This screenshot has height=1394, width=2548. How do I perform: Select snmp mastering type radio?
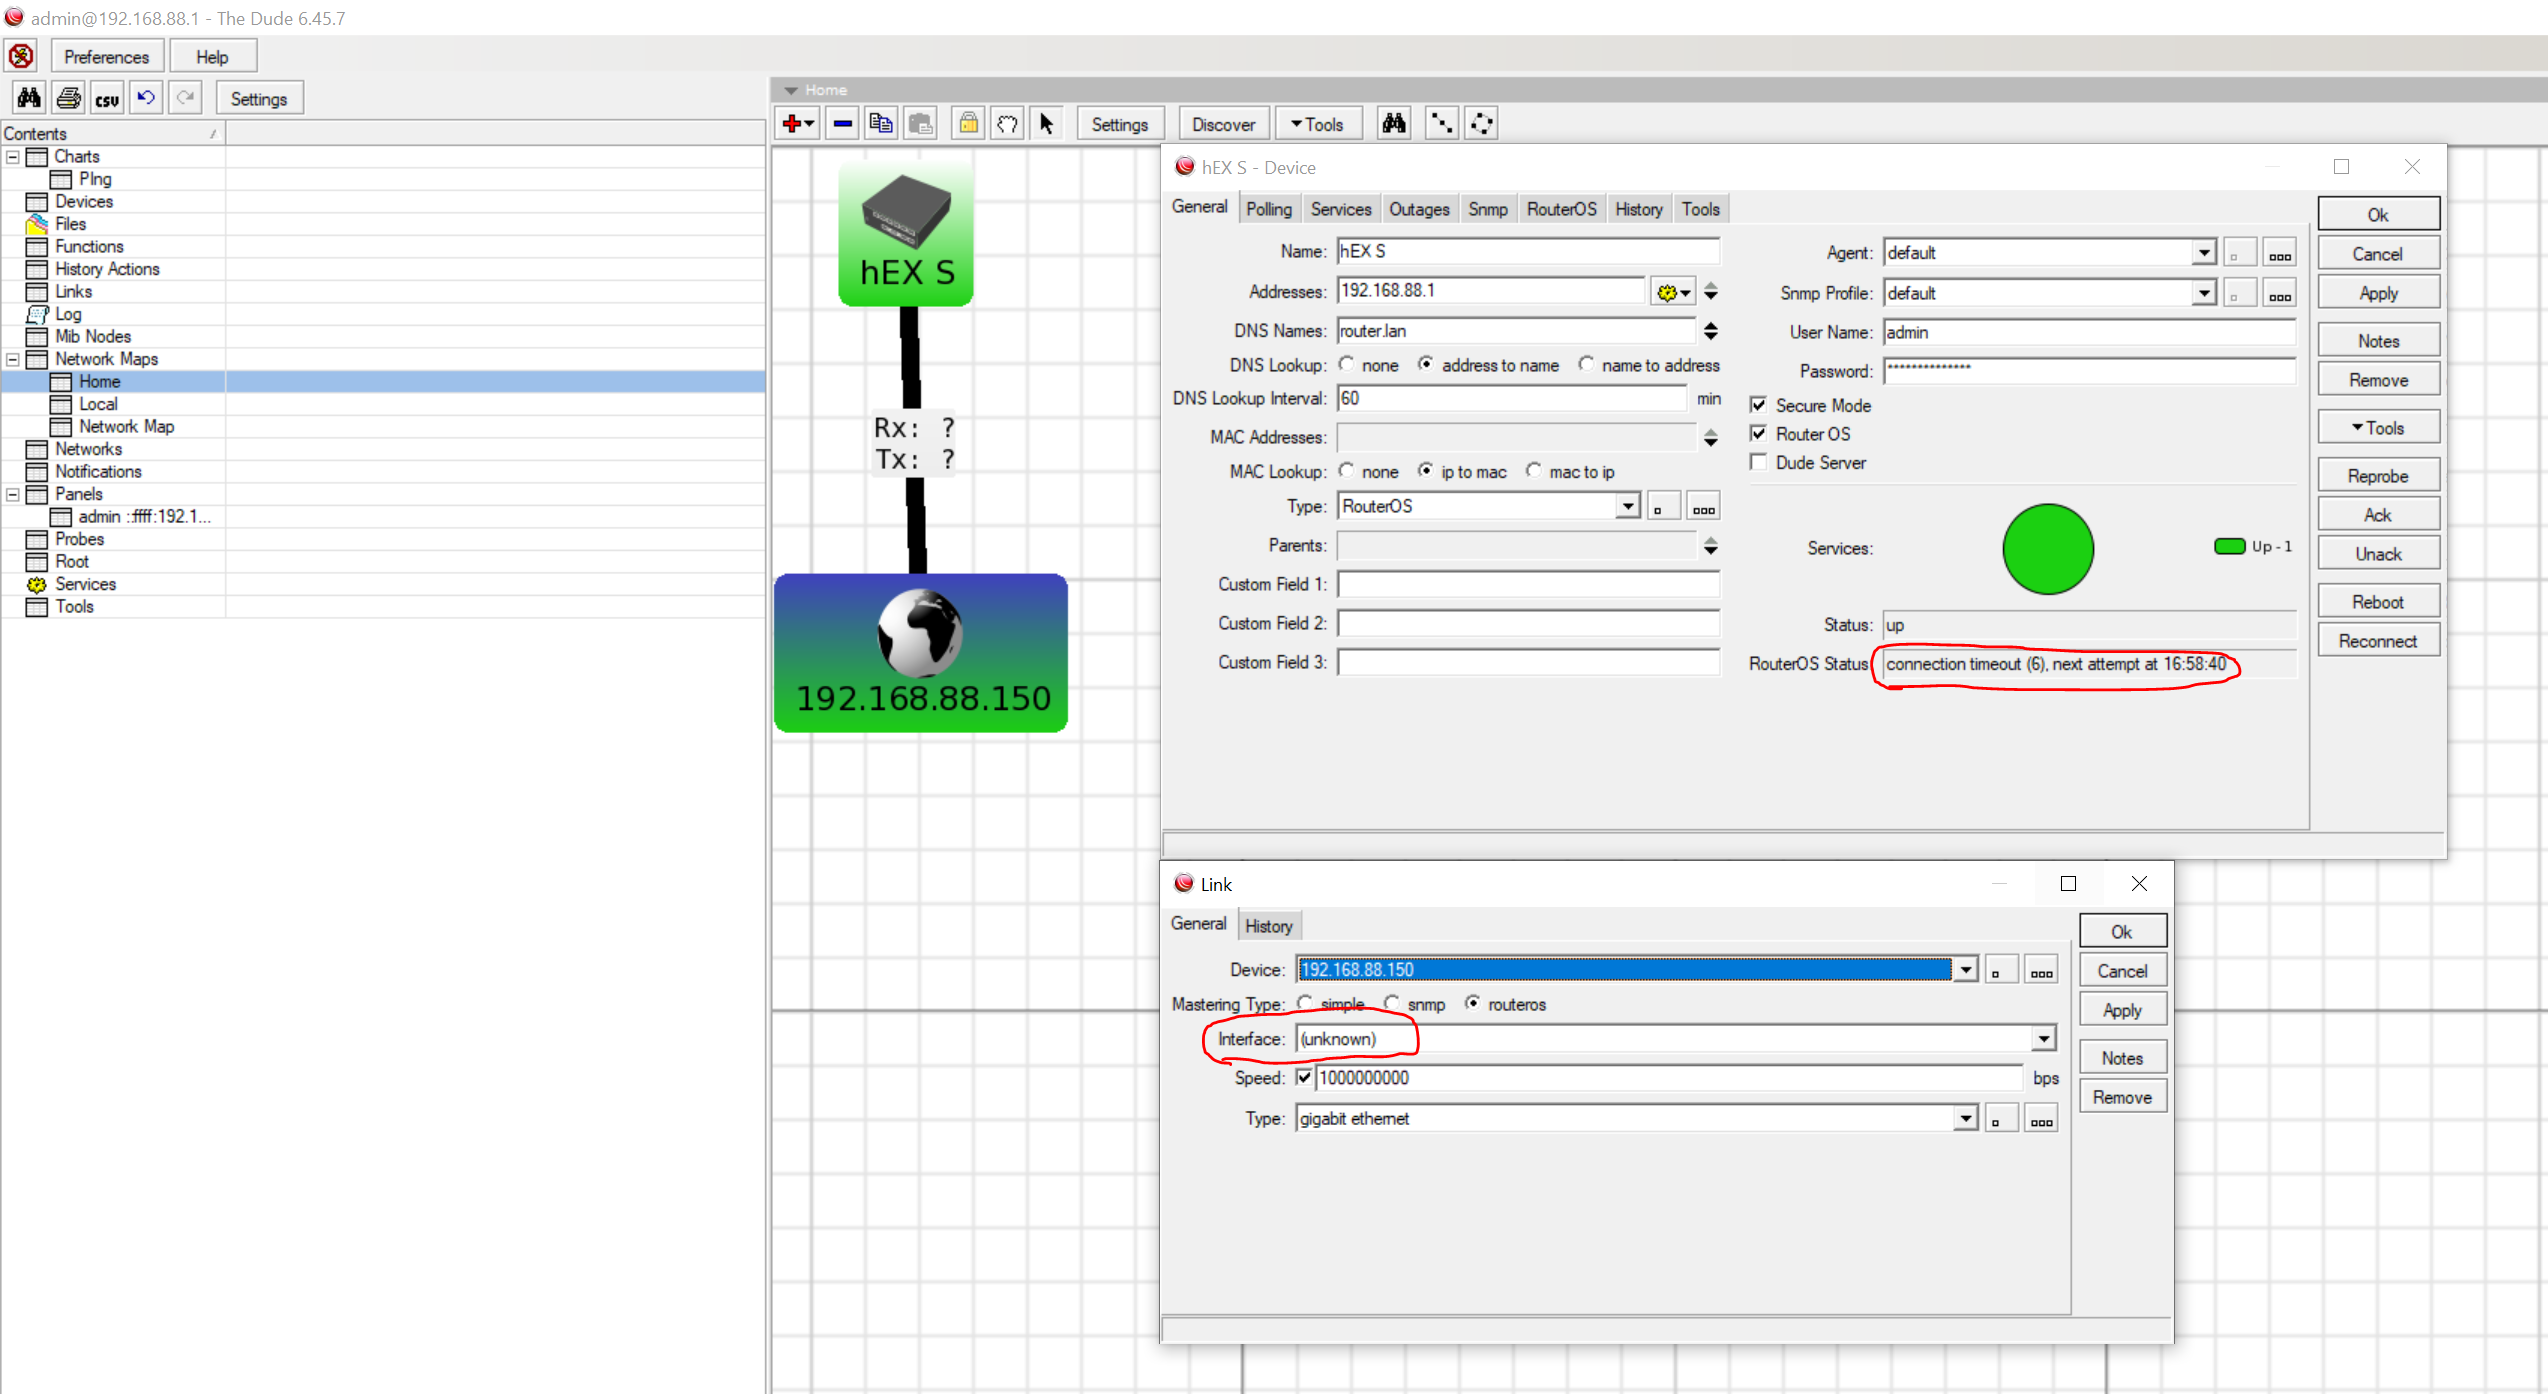click(x=1391, y=1003)
